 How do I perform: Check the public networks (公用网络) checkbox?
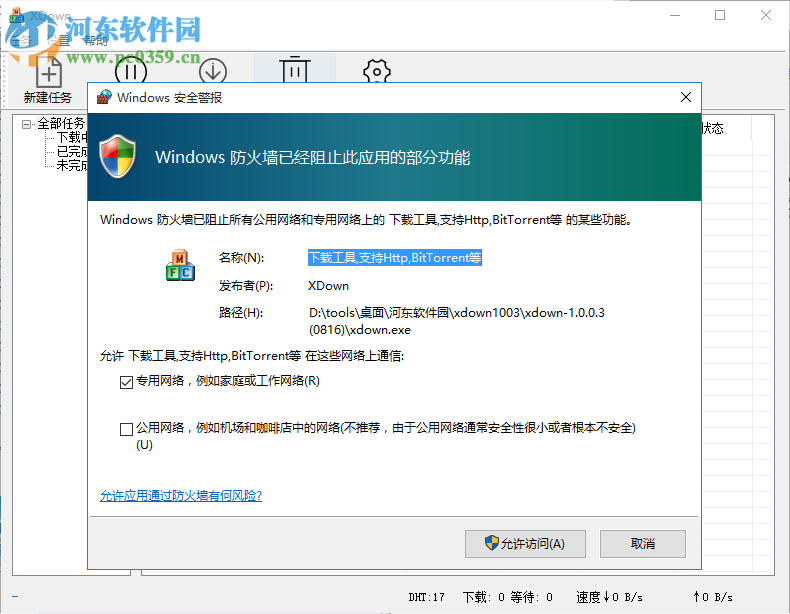tap(126, 429)
